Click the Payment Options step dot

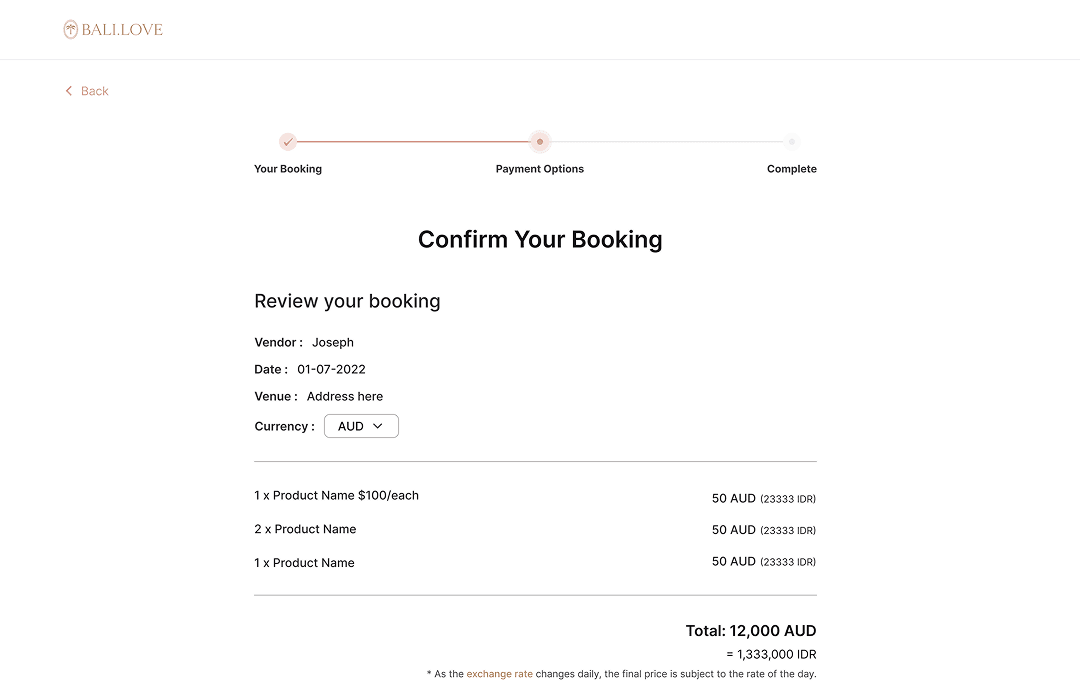[540, 142]
